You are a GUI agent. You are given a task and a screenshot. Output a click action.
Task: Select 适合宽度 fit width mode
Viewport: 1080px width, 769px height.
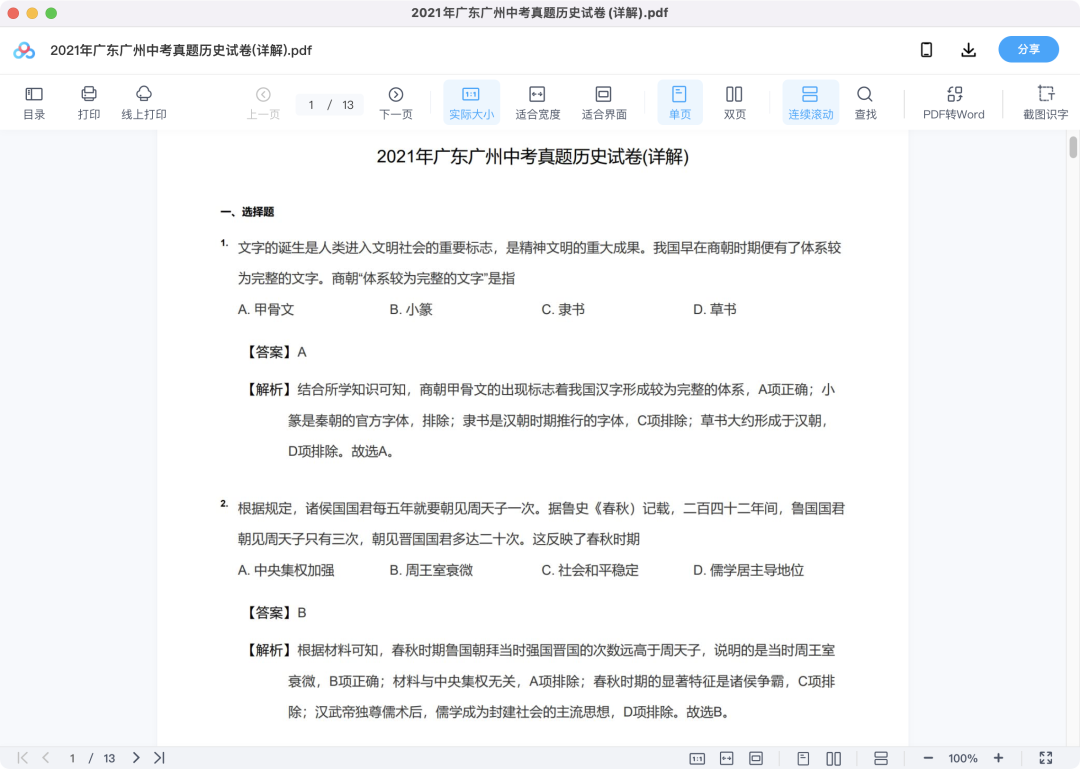point(537,103)
